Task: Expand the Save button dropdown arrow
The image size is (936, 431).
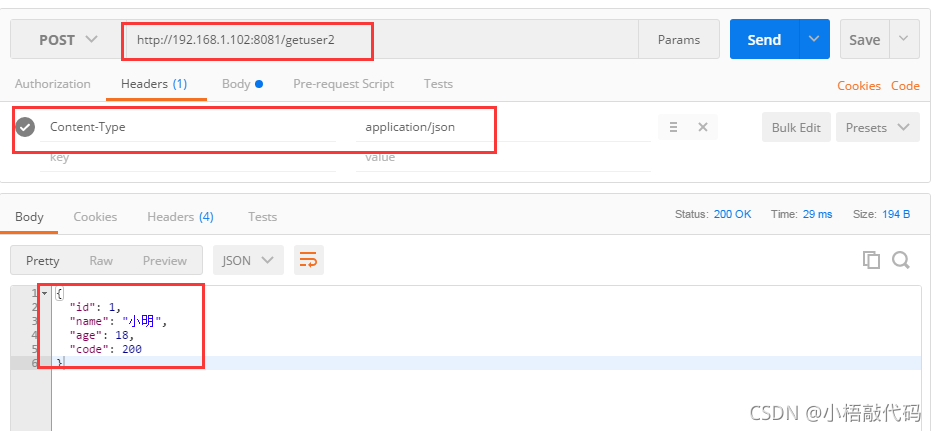Action: click(904, 39)
